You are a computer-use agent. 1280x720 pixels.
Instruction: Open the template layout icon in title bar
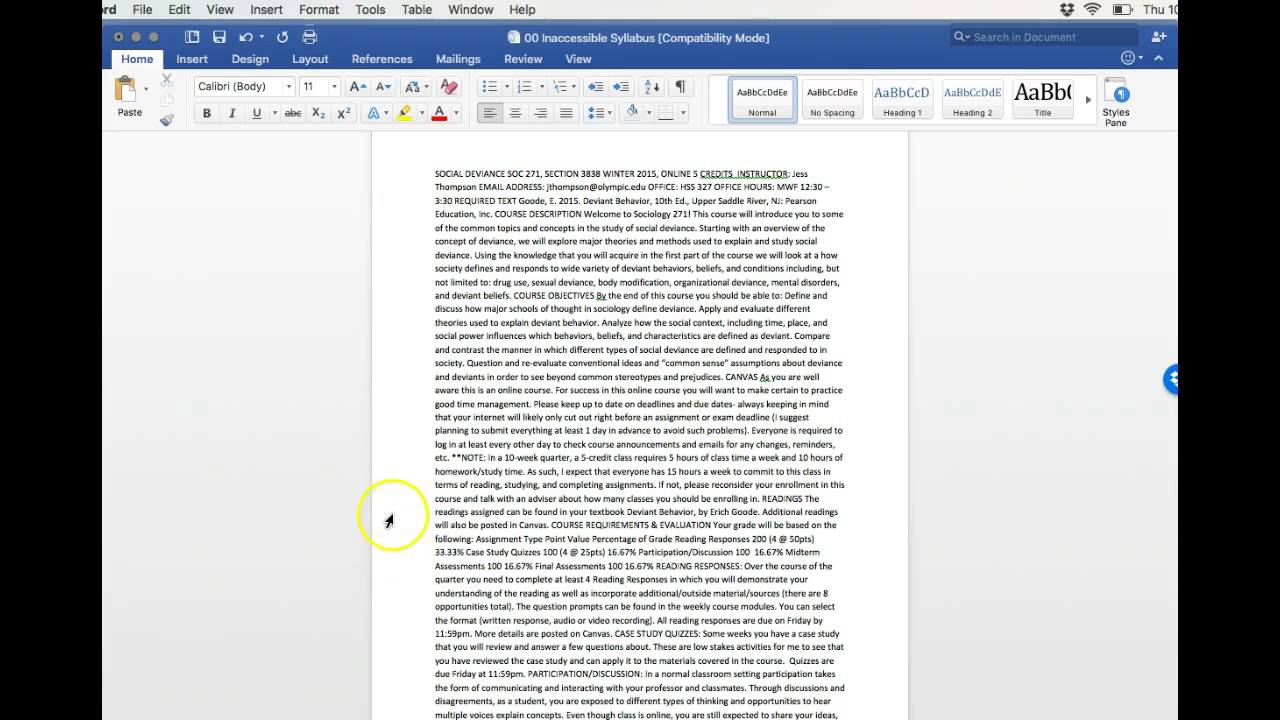point(192,37)
